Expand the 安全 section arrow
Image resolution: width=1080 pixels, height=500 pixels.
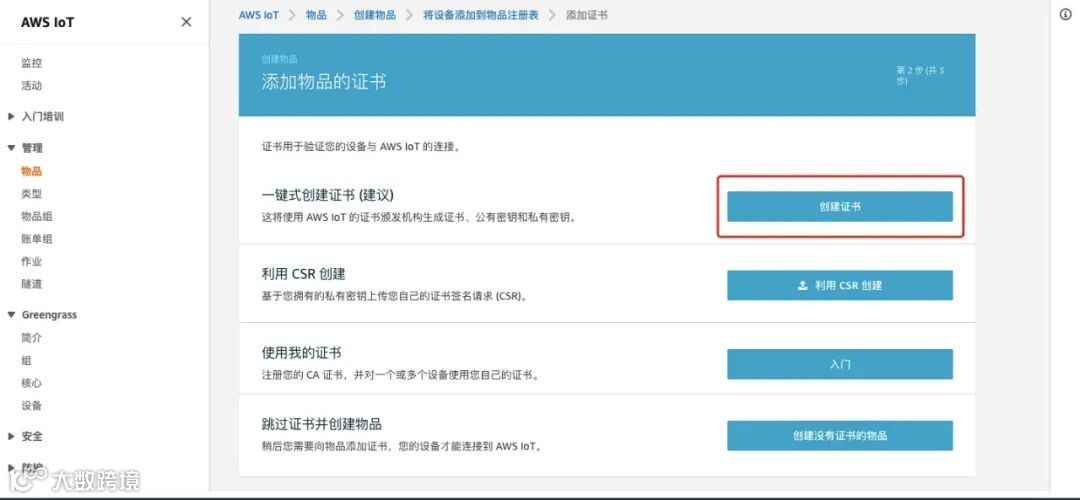click(x=11, y=436)
